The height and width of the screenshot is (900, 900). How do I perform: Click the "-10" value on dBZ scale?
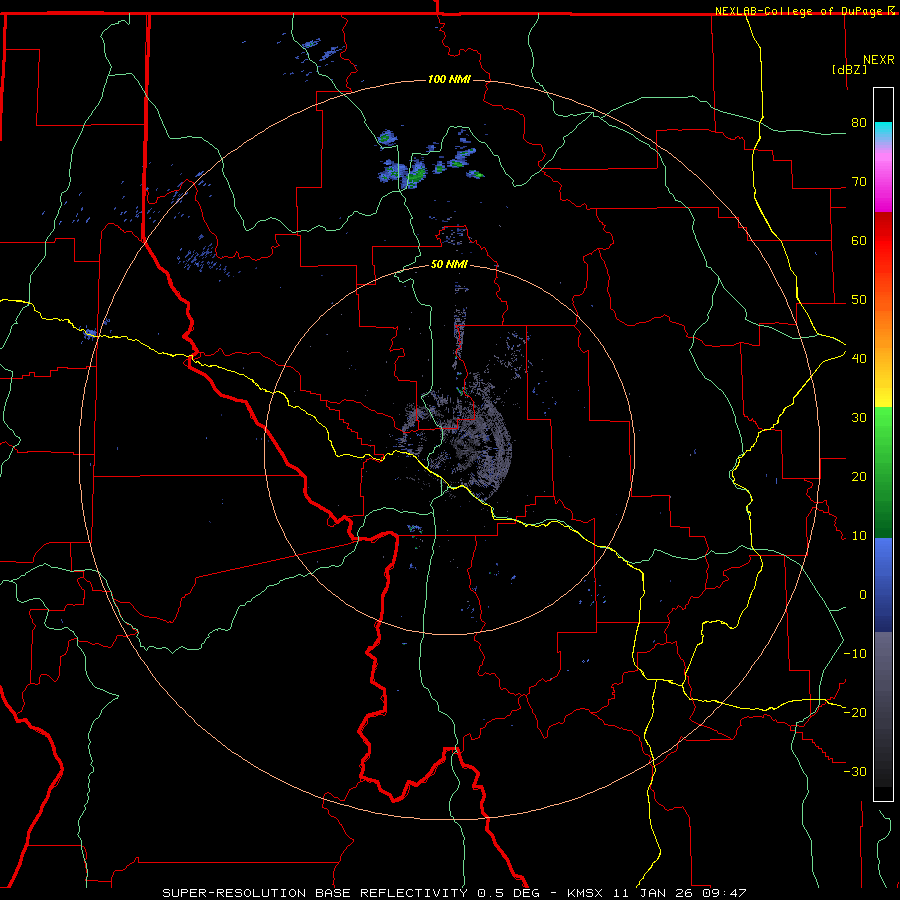point(855,654)
